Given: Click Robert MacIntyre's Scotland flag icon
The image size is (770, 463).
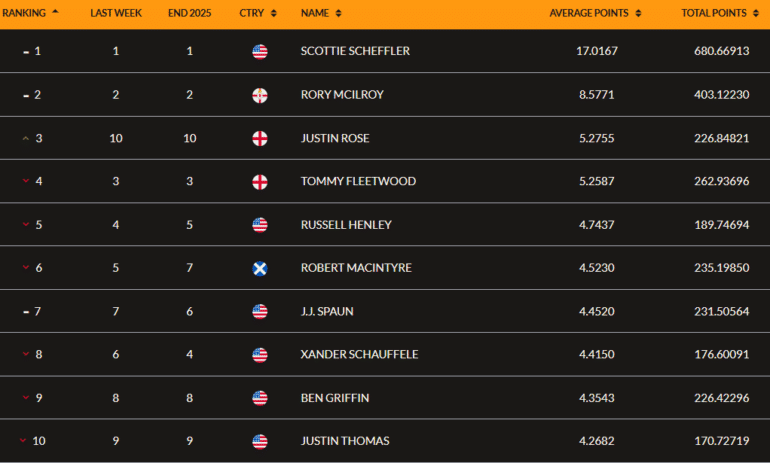Looking at the screenshot, I should (x=260, y=268).
